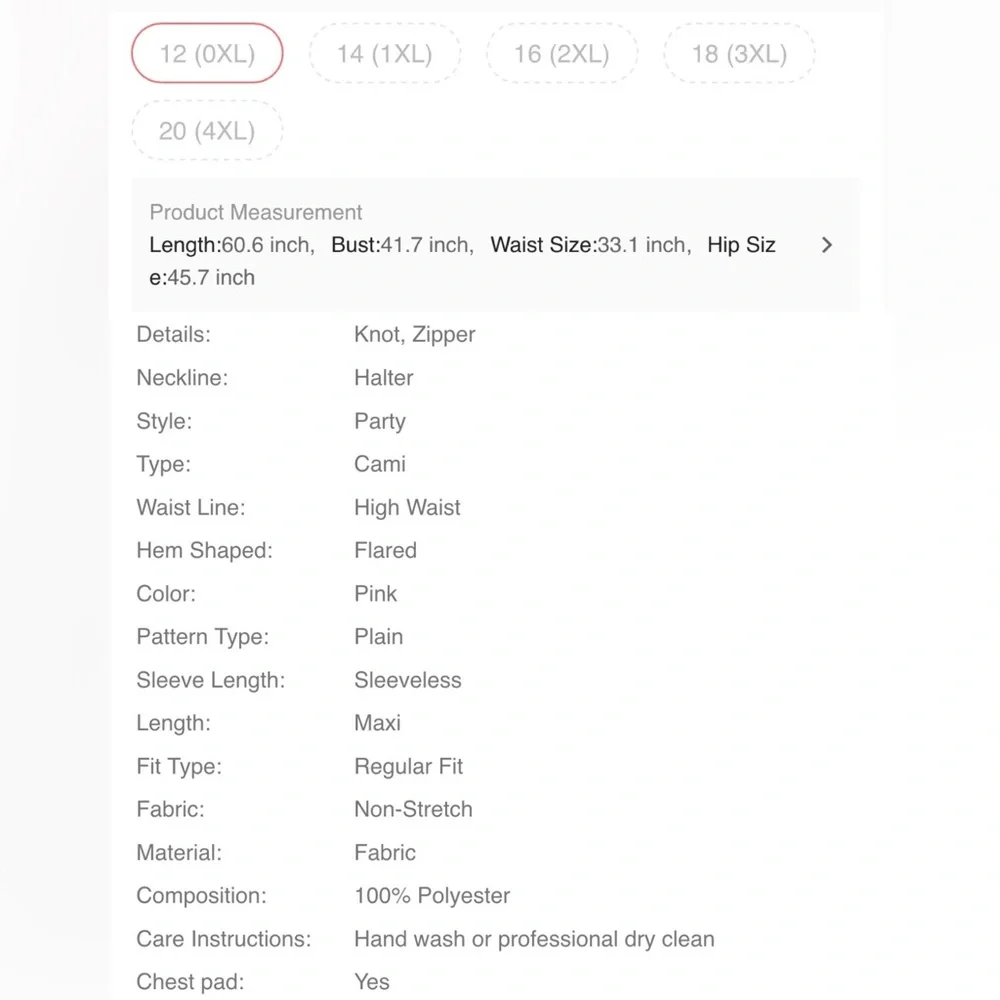The image size is (1000, 1000).
Task: Click the Waist Size 33.1 inch measurement
Action: click(591, 245)
